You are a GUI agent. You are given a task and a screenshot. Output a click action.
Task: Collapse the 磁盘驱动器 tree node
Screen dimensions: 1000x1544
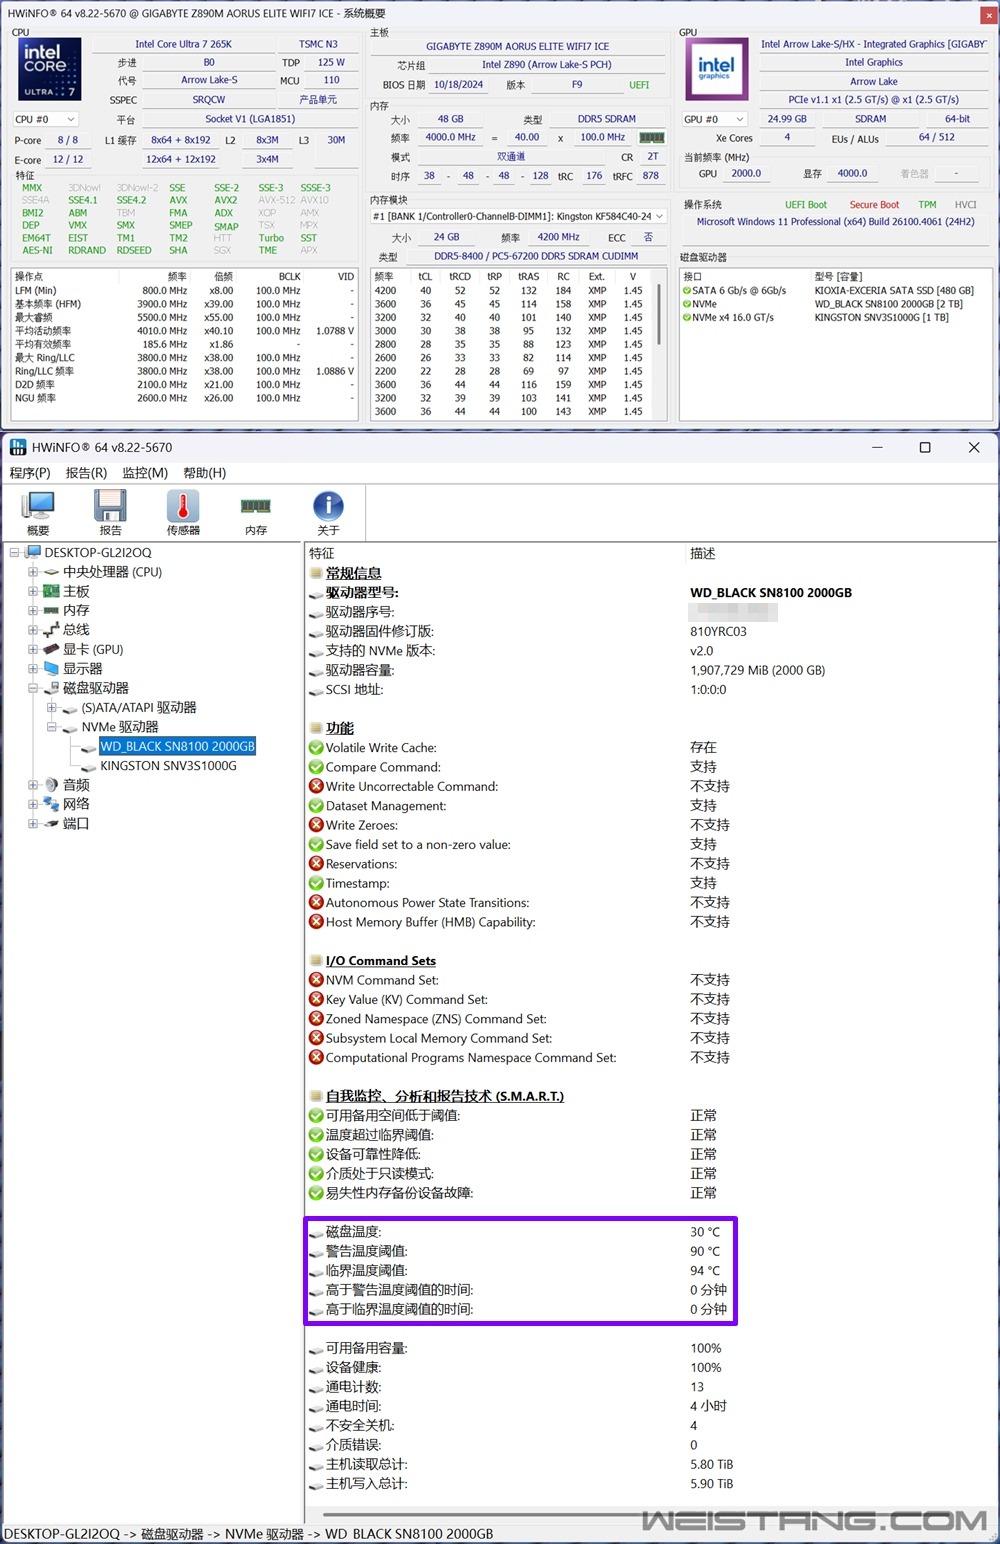click(x=33, y=688)
